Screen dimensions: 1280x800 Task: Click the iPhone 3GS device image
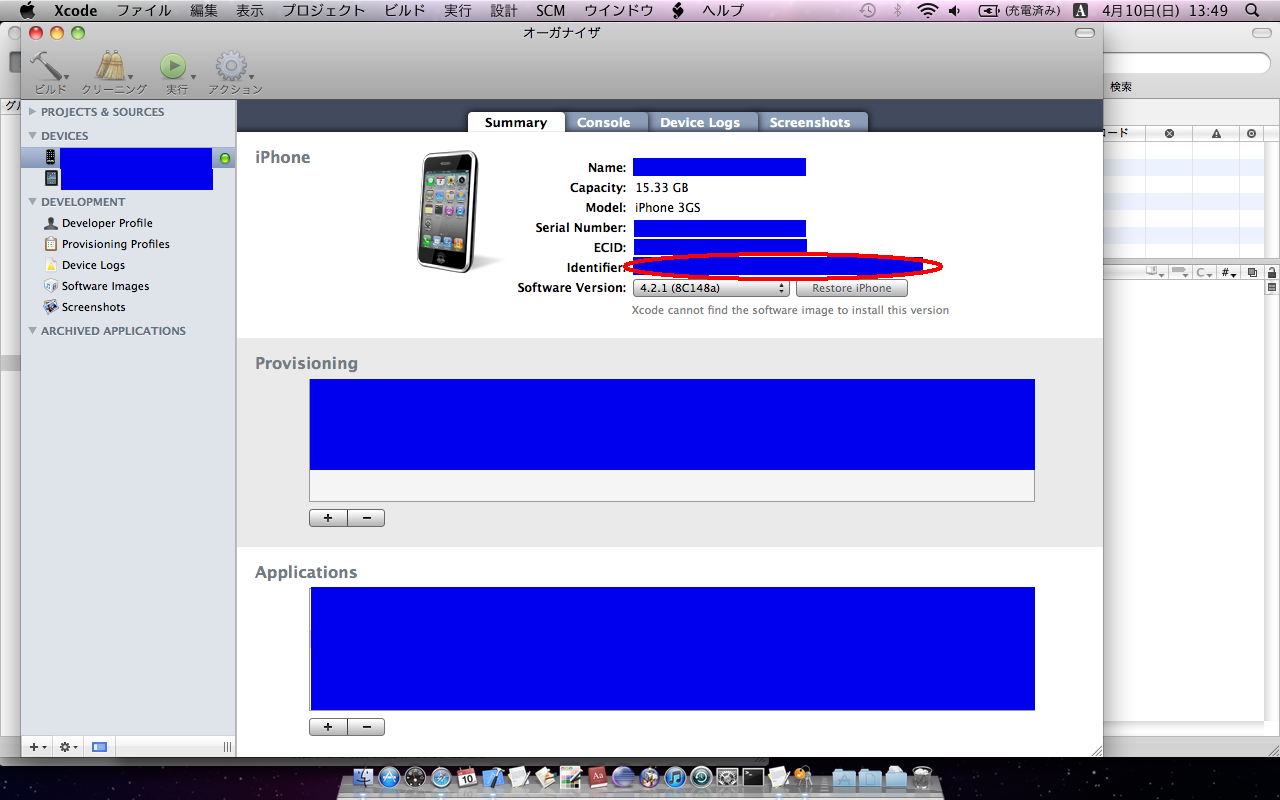(449, 210)
